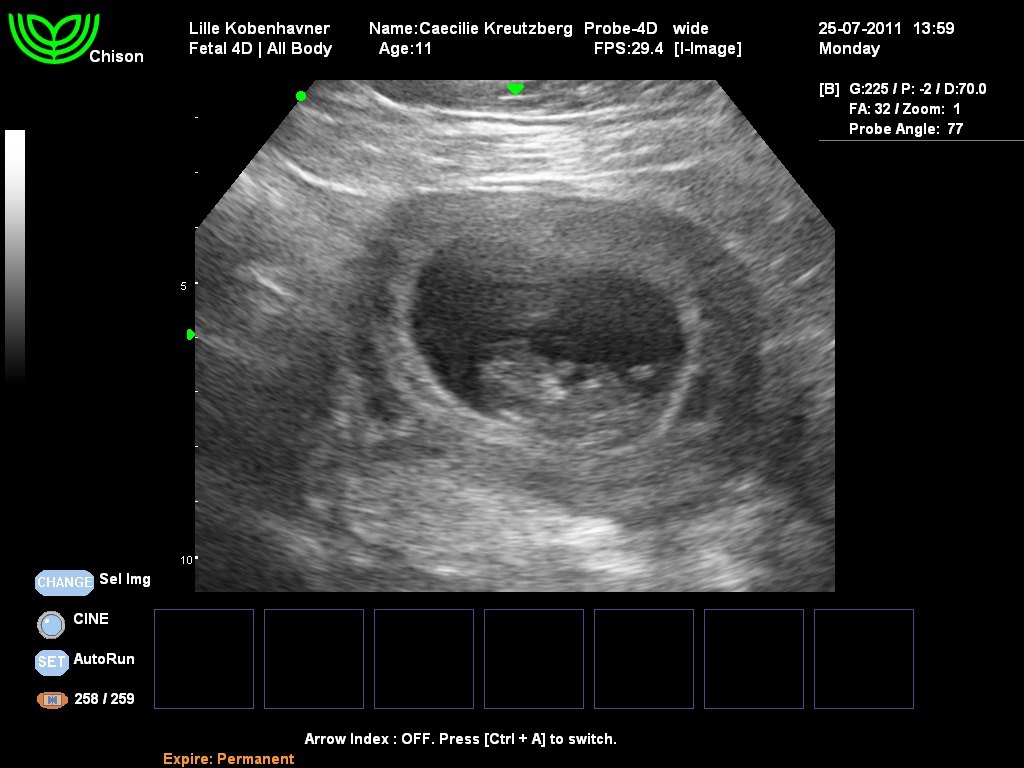1024x768 pixels.
Task: Click the grayscale brightness bar
Action: click(15, 255)
